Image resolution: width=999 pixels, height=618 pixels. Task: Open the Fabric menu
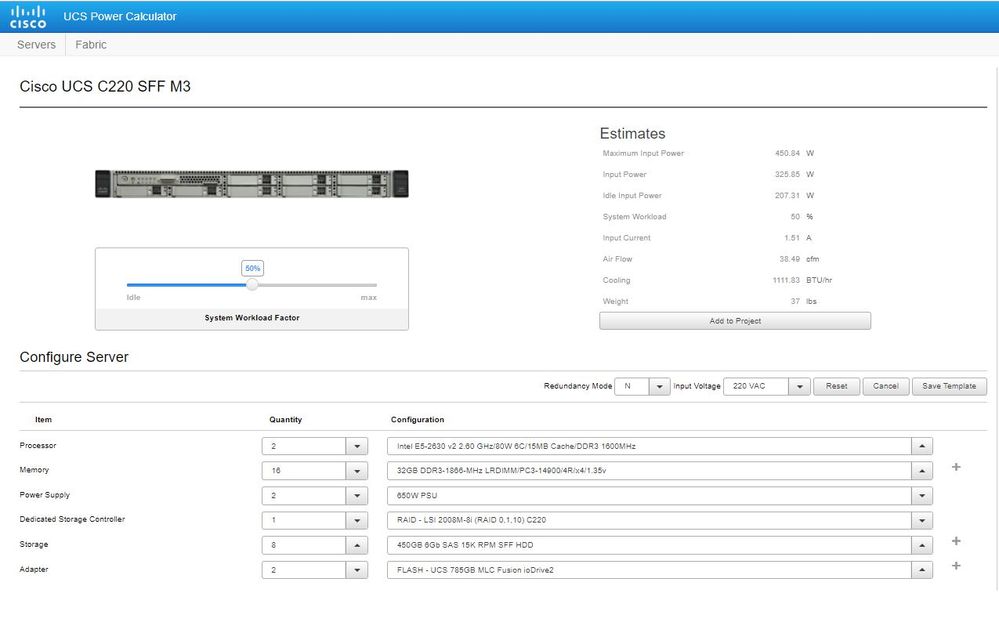pos(91,45)
